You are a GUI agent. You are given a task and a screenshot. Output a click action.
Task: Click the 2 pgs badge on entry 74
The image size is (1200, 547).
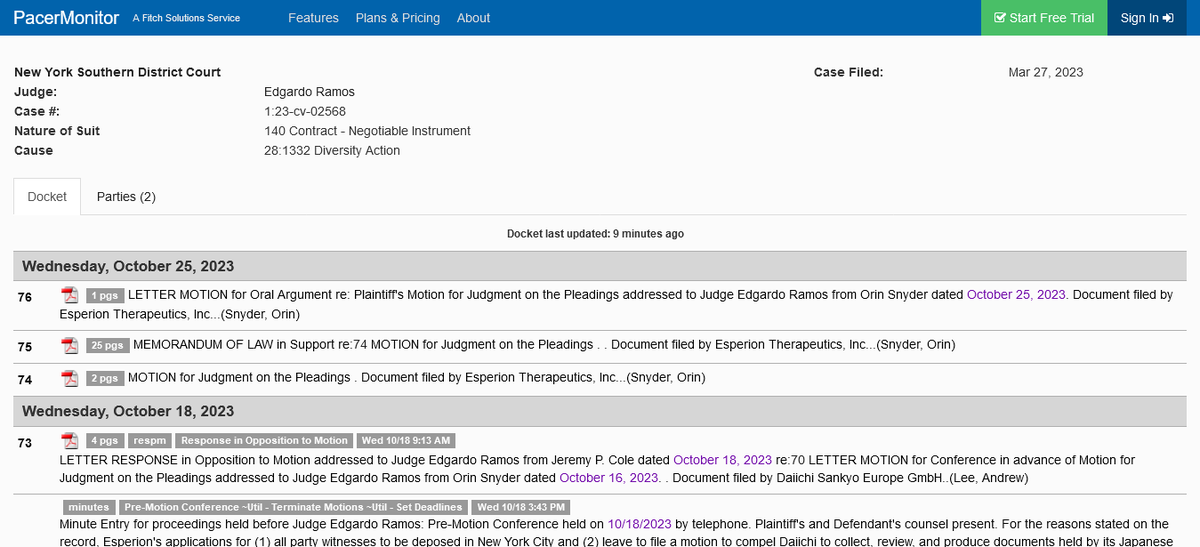click(x=104, y=378)
